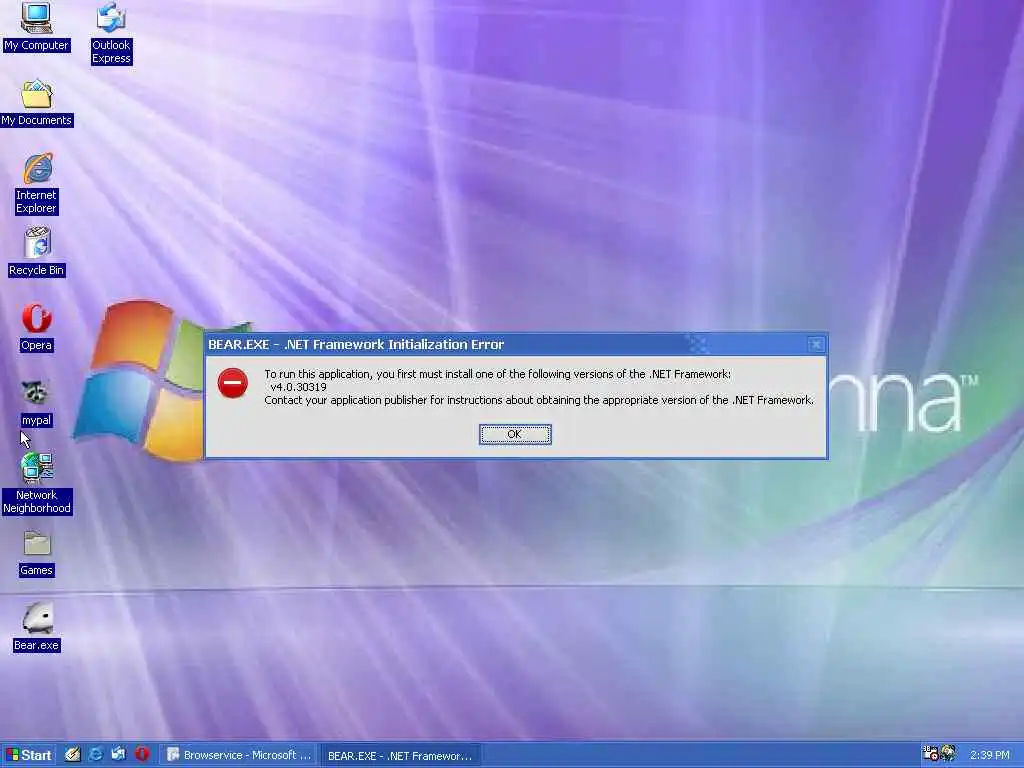
Task: Select the My Documents folder icon
Action: [x=37, y=103]
